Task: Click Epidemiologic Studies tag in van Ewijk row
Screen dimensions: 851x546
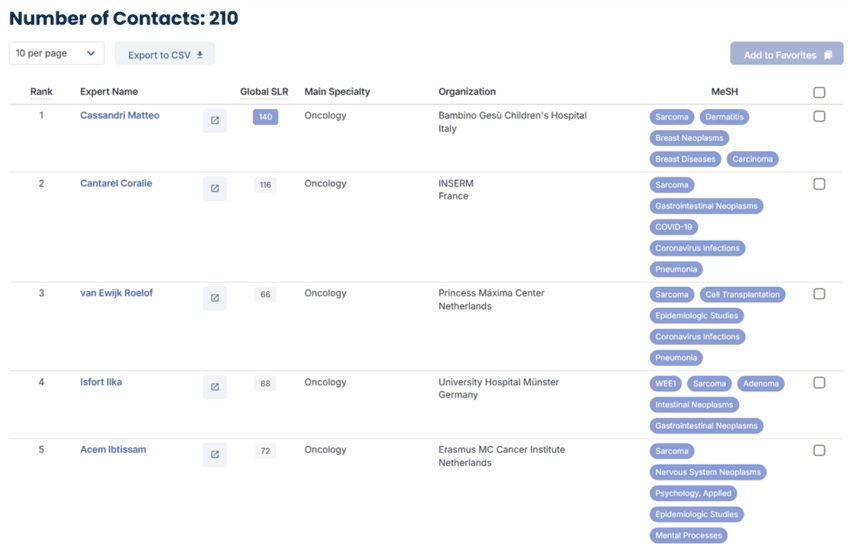Action: point(696,316)
